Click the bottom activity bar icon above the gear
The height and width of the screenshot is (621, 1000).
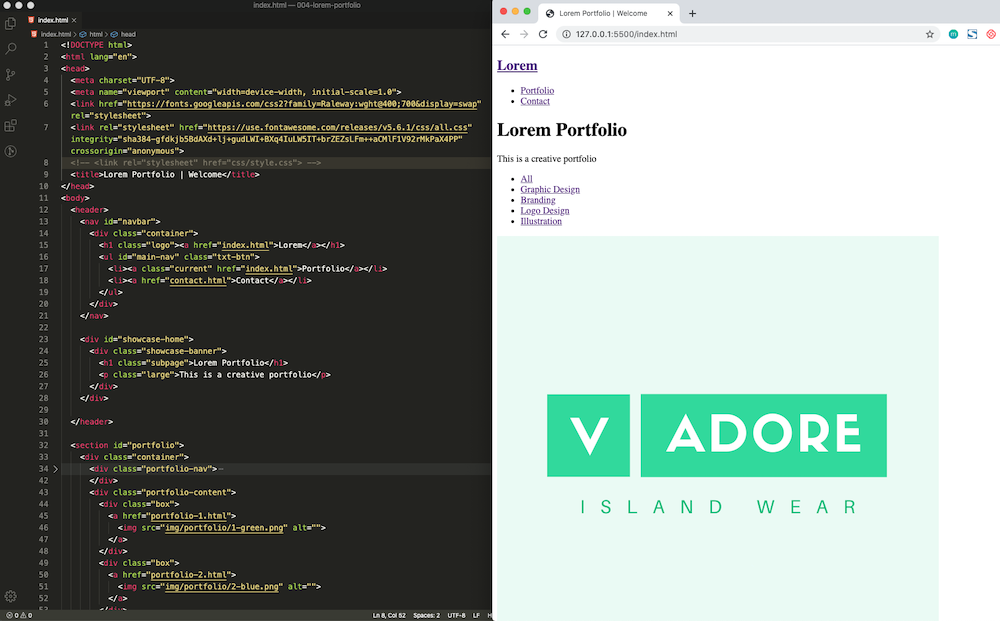pyautogui.click(x=10, y=151)
